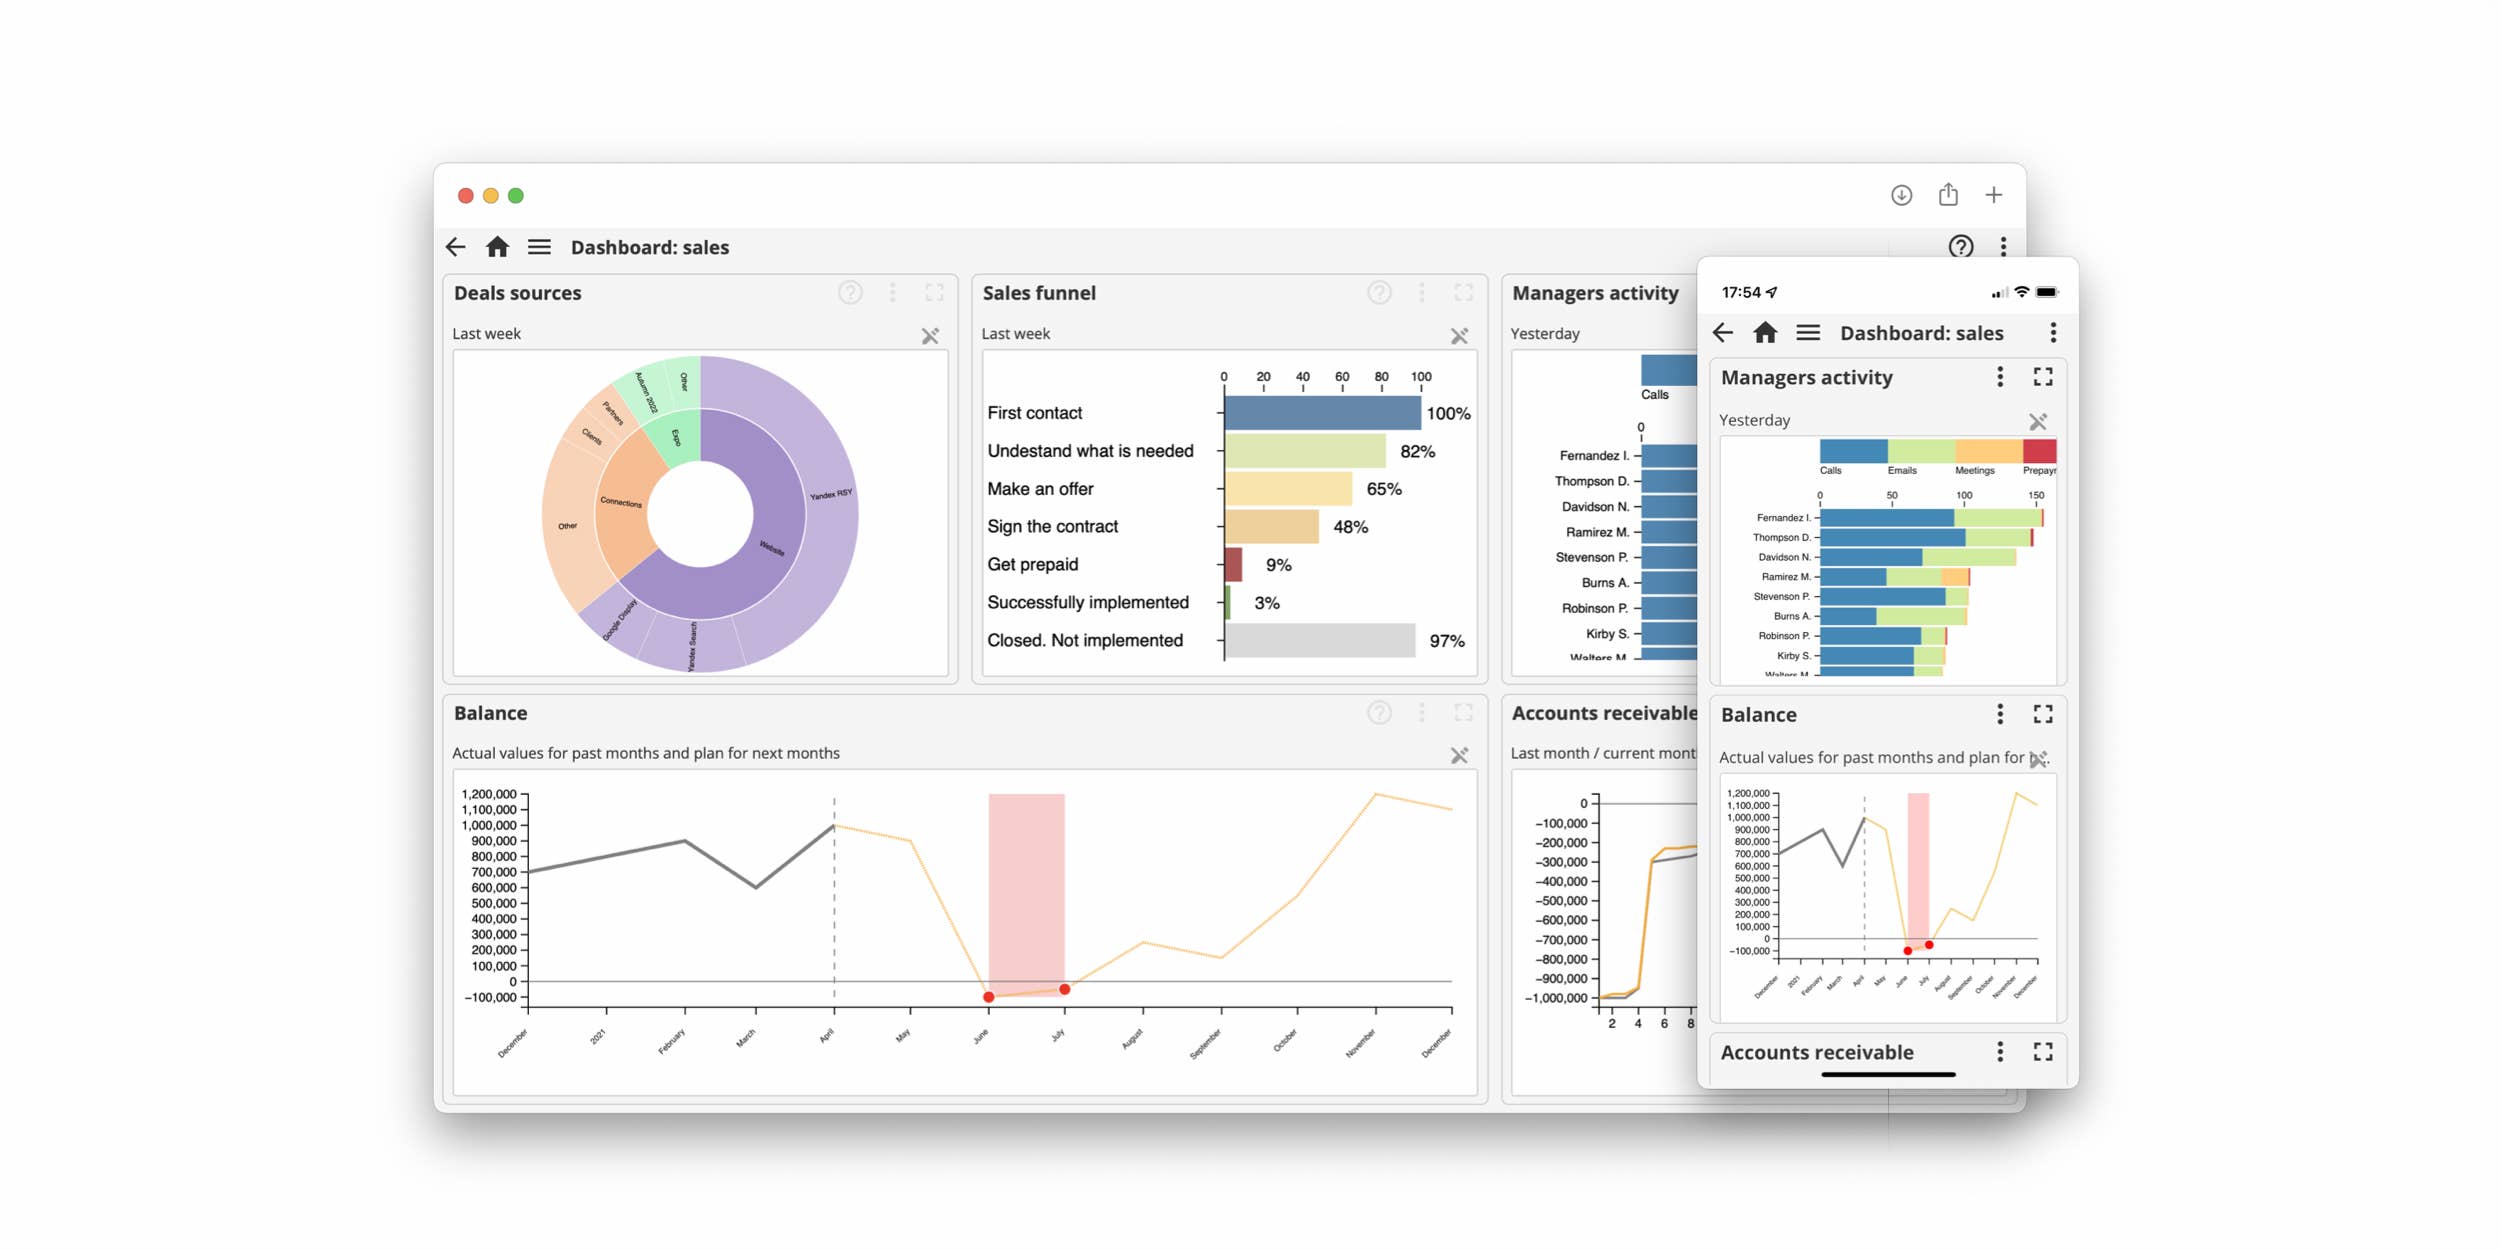Open the kebab menu on the Sales funnel panel
The height and width of the screenshot is (1250, 2500).
(1420, 292)
